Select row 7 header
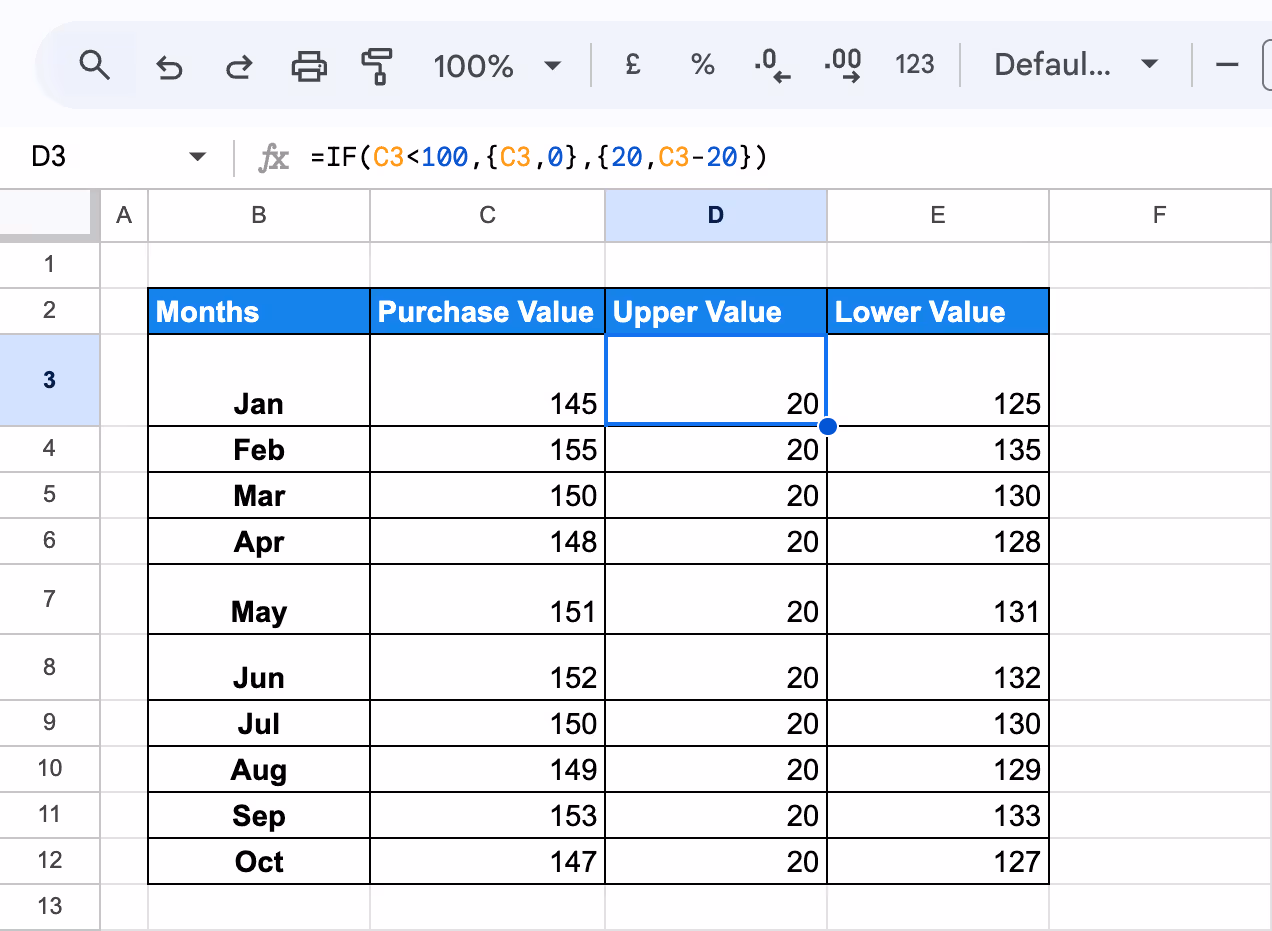 [x=50, y=599]
